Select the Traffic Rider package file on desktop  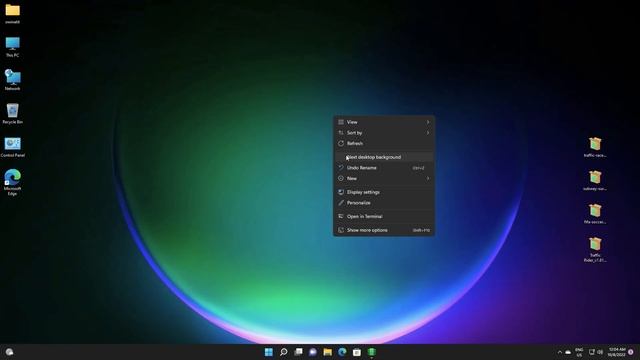[595, 250]
